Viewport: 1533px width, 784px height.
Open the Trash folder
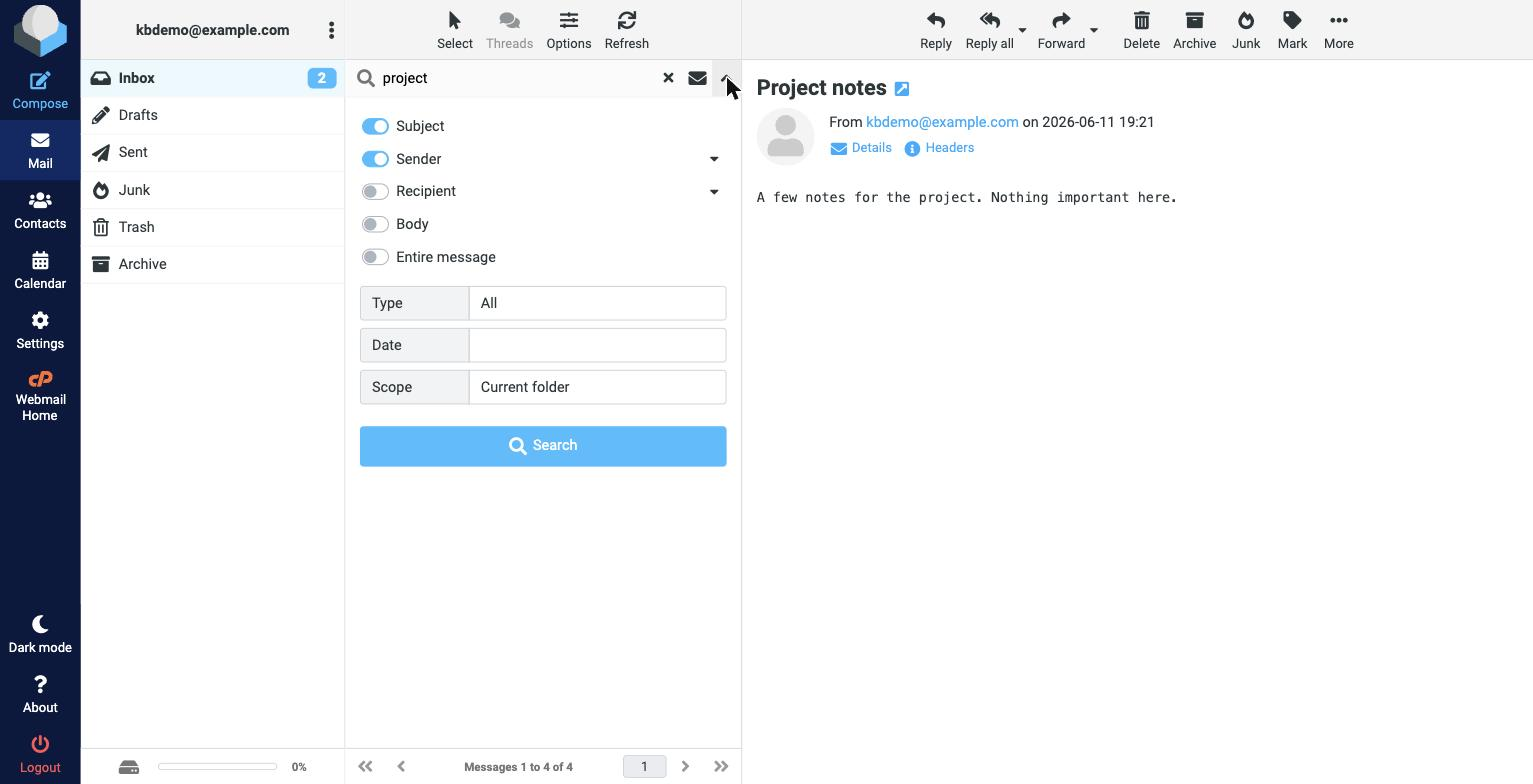[212, 227]
